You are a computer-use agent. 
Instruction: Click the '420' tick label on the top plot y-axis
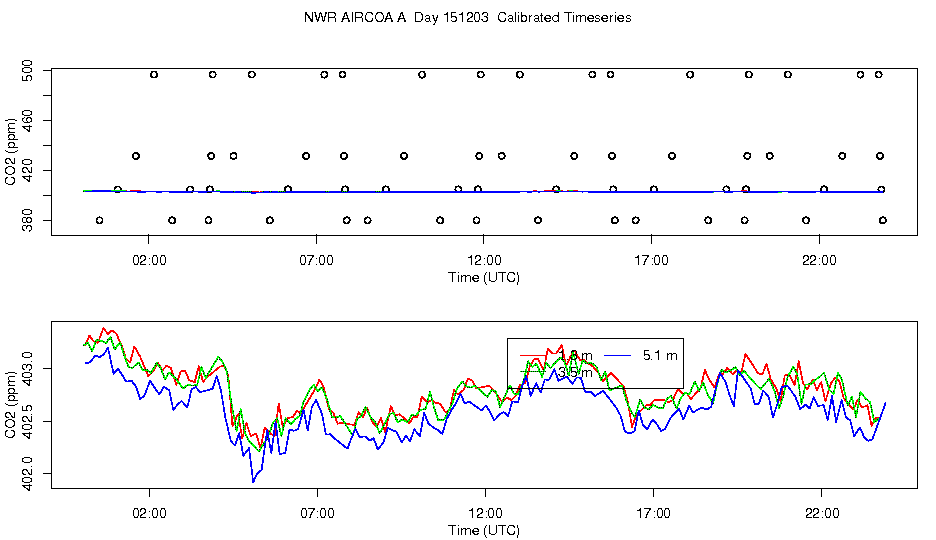coord(29,171)
